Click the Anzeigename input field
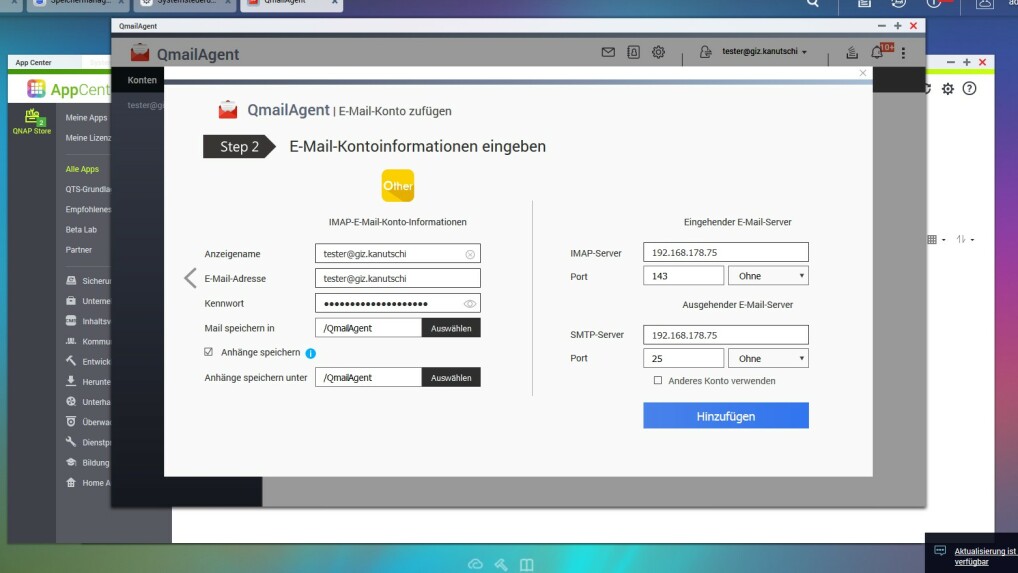Viewport: 1018px width, 573px height. (397, 254)
